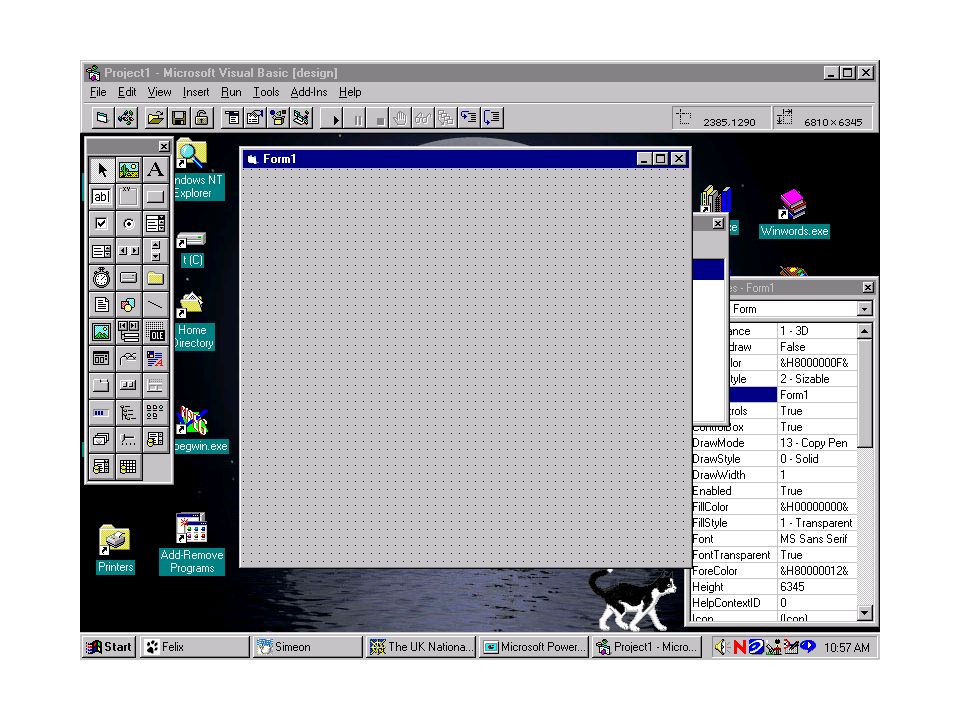The image size is (960, 720).
Task: Click the End (stop) toolbar button
Action: [380, 118]
